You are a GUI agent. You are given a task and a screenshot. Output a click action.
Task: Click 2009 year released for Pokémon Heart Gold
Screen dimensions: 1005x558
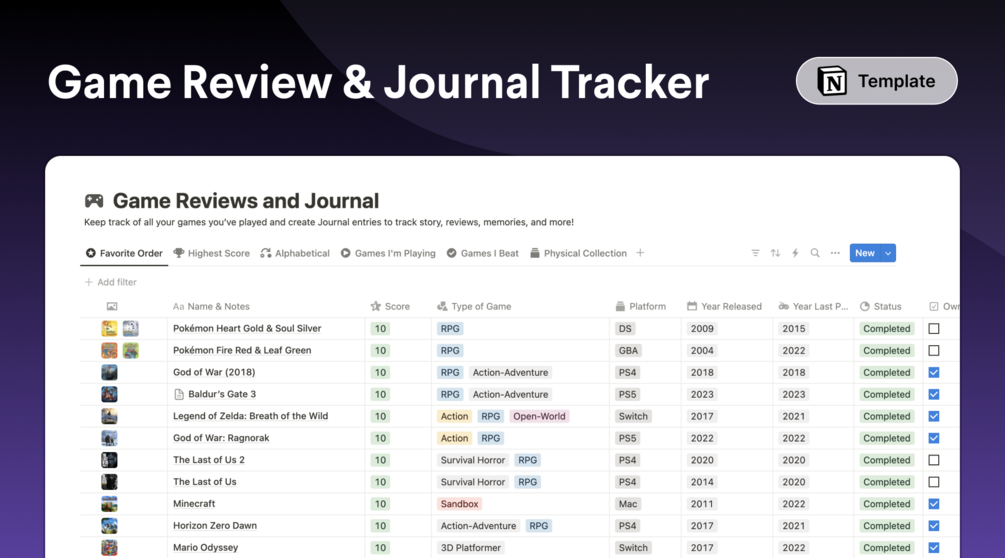(702, 329)
